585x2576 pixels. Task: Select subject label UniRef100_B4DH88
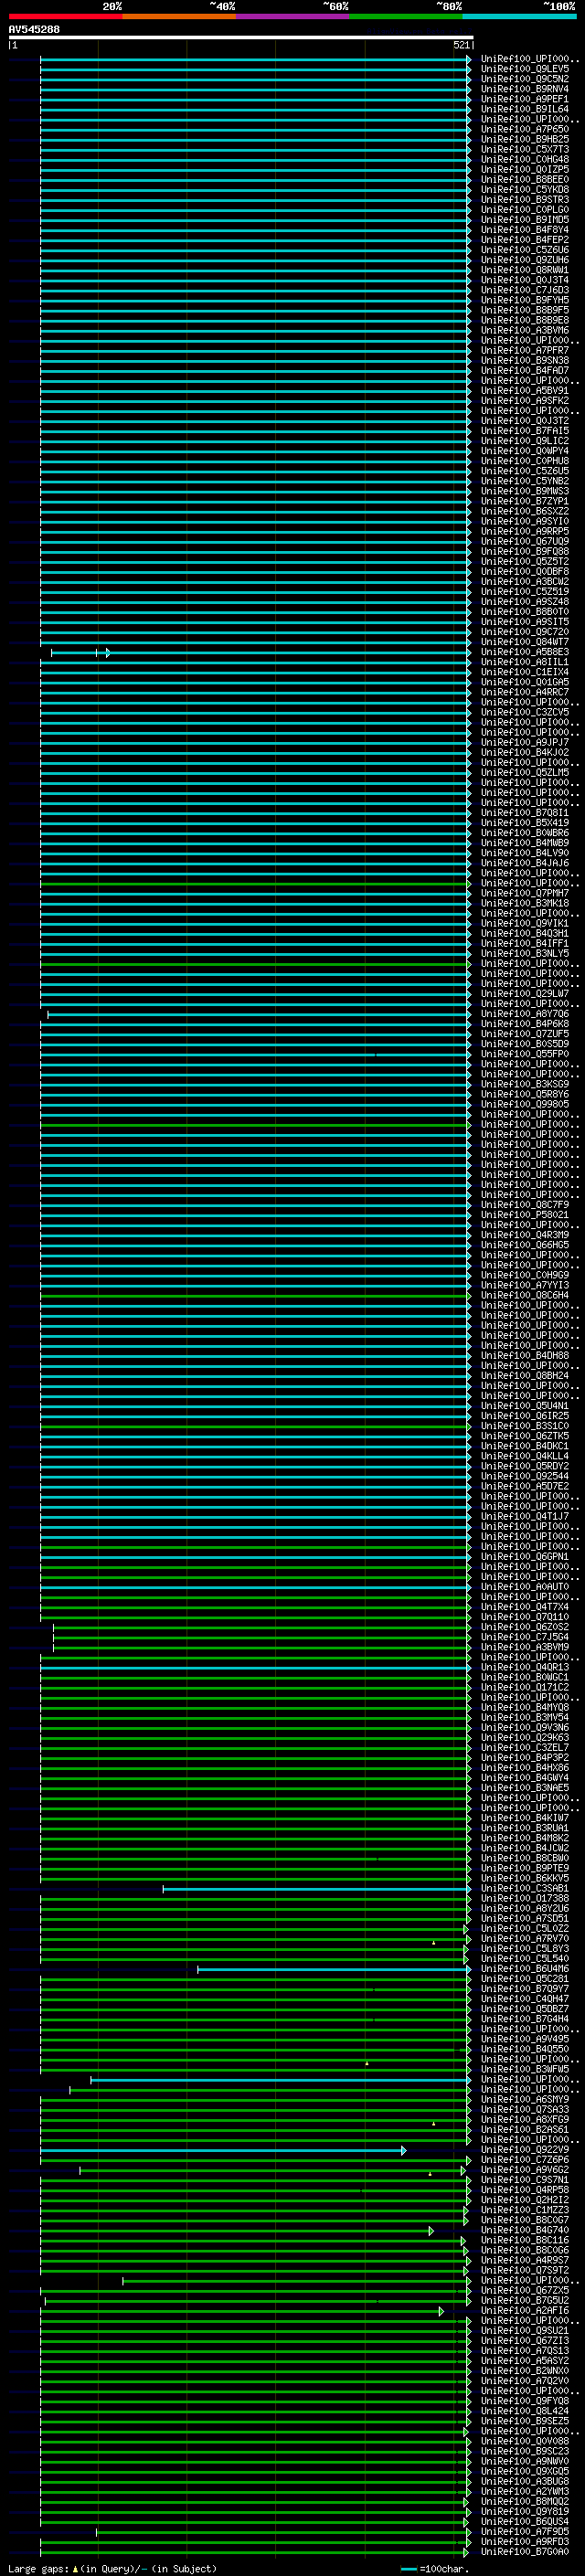coord(524,1356)
